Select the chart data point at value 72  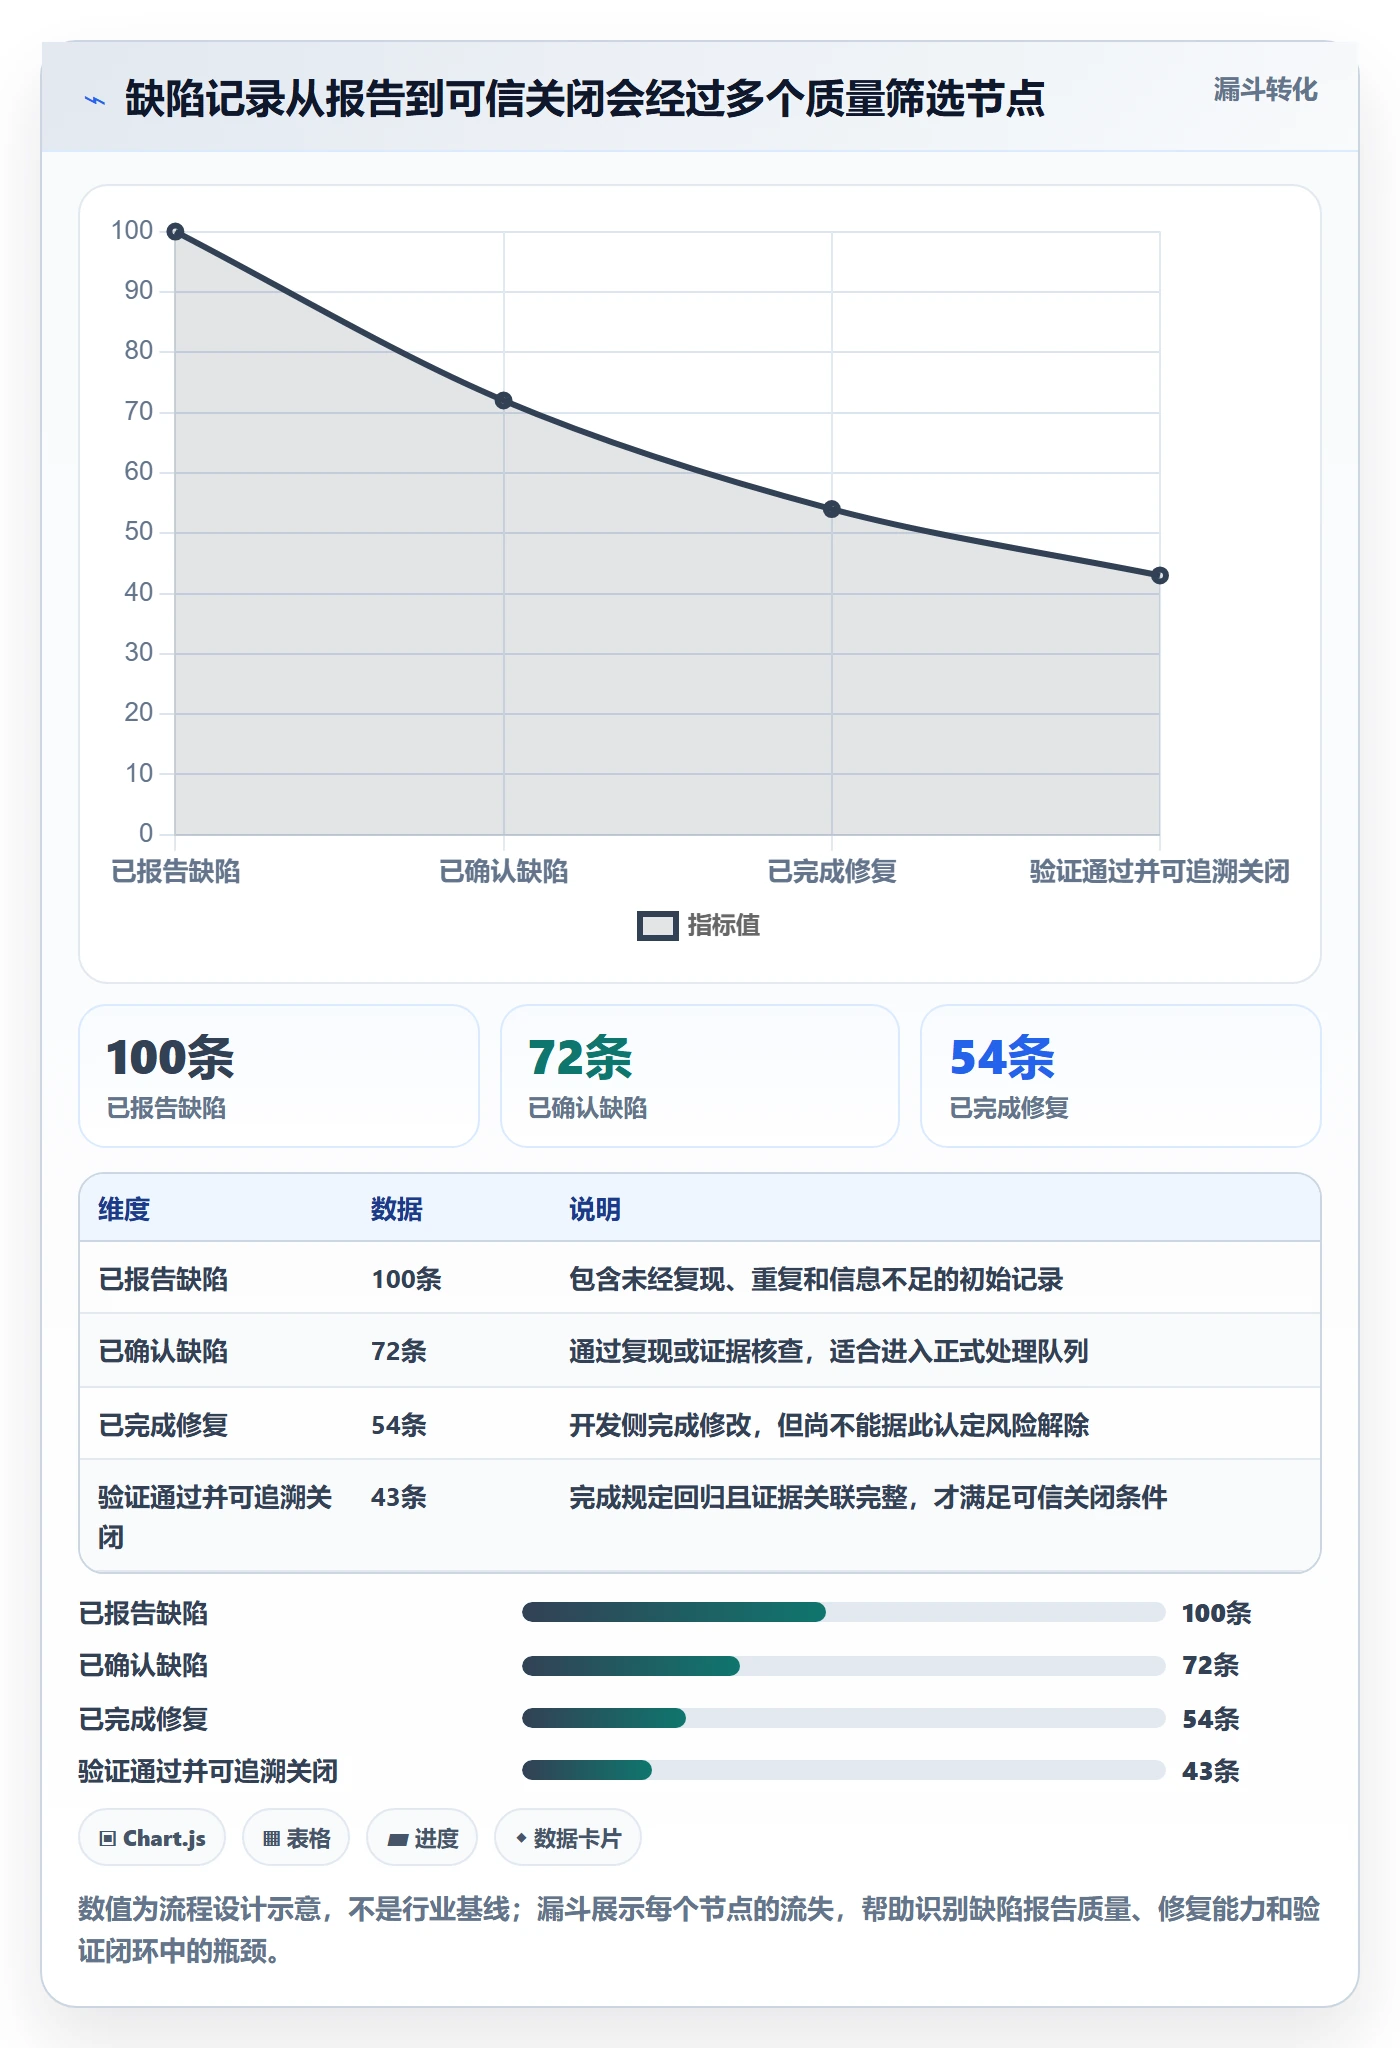point(504,401)
